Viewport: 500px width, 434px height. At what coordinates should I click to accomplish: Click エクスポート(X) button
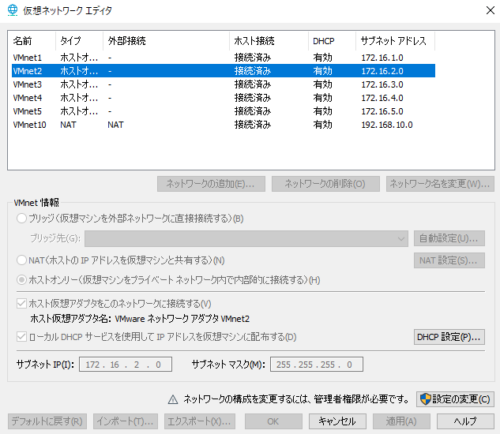200,421
